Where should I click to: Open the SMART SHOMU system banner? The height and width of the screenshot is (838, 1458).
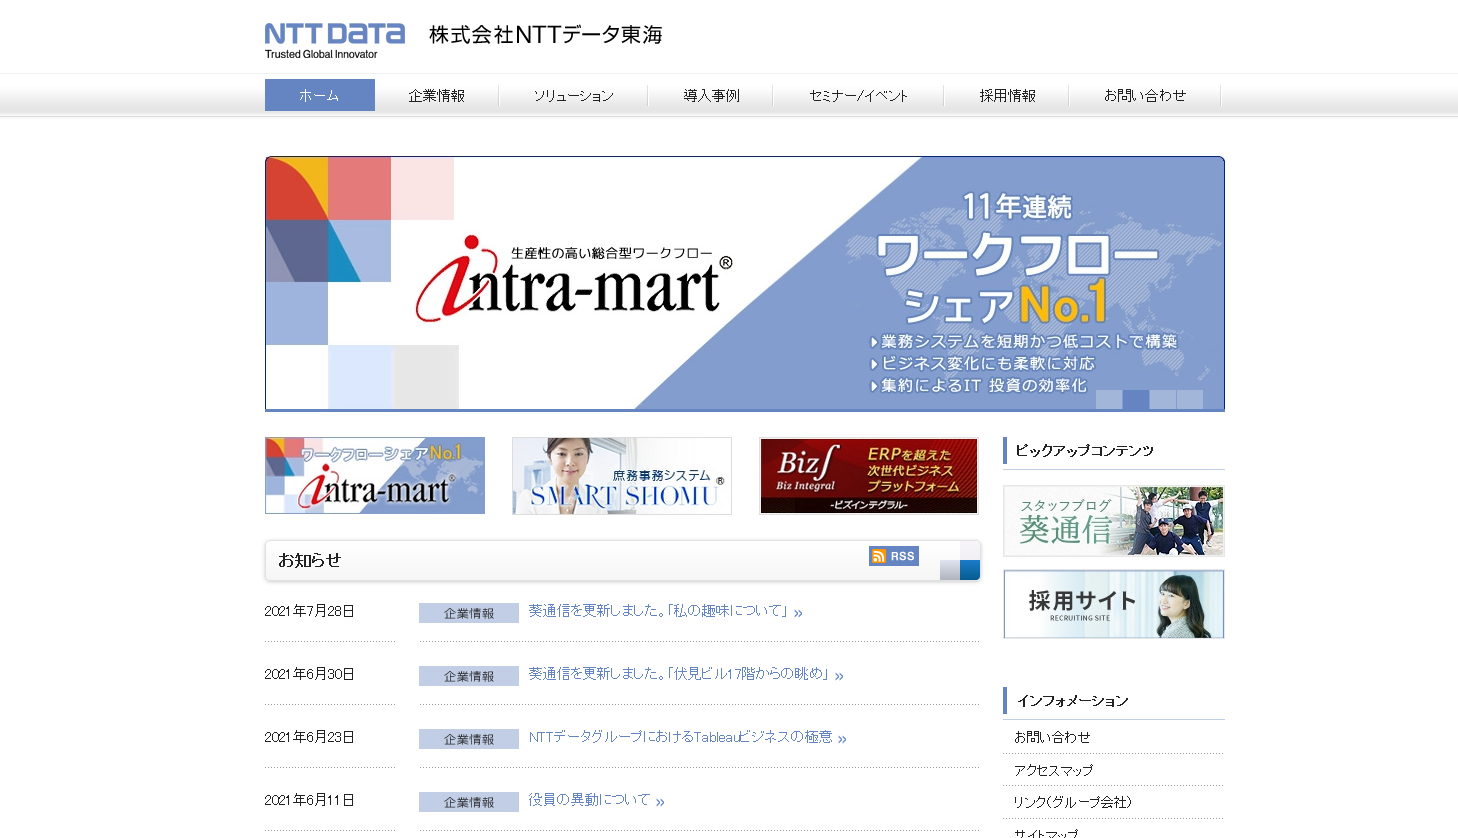click(x=621, y=475)
